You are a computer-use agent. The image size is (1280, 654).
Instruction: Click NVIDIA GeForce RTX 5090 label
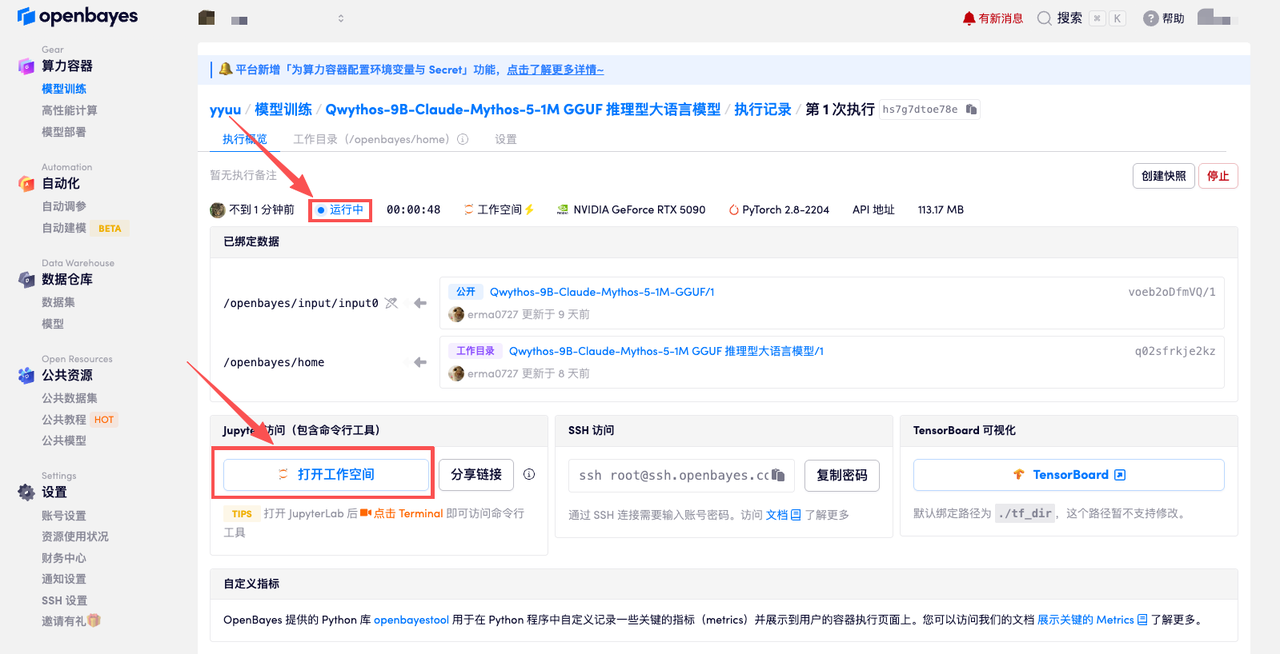(631, 210)
